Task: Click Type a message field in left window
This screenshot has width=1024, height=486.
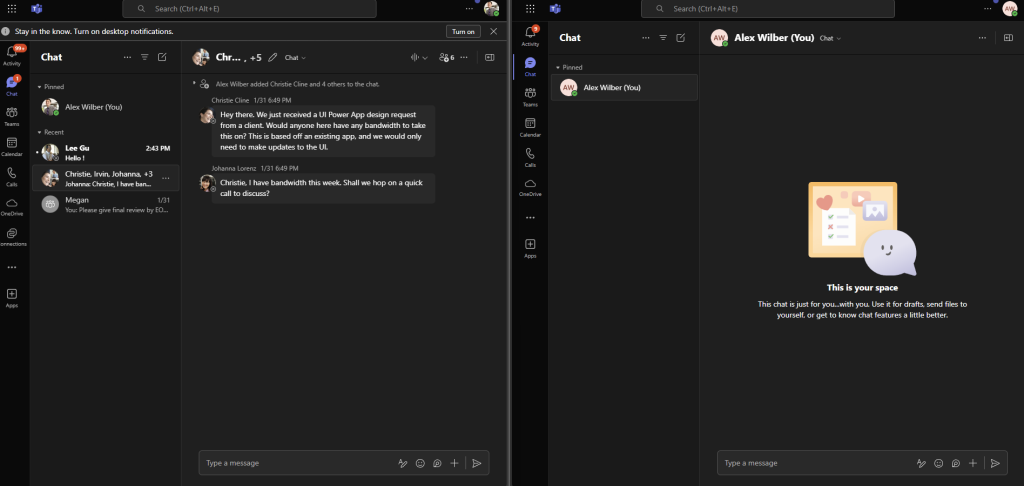Action: click(297, 463)
